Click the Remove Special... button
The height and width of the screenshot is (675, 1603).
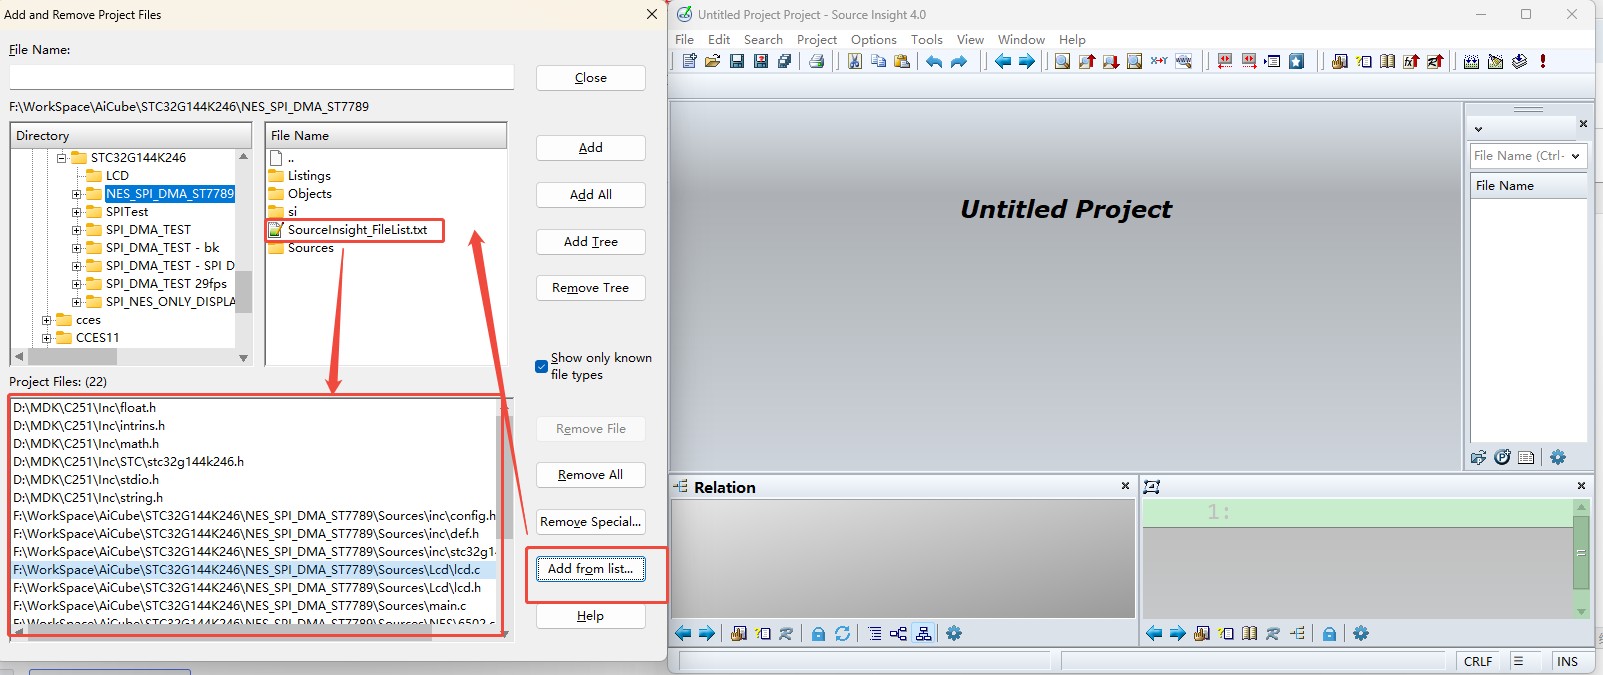click(590, 521)
